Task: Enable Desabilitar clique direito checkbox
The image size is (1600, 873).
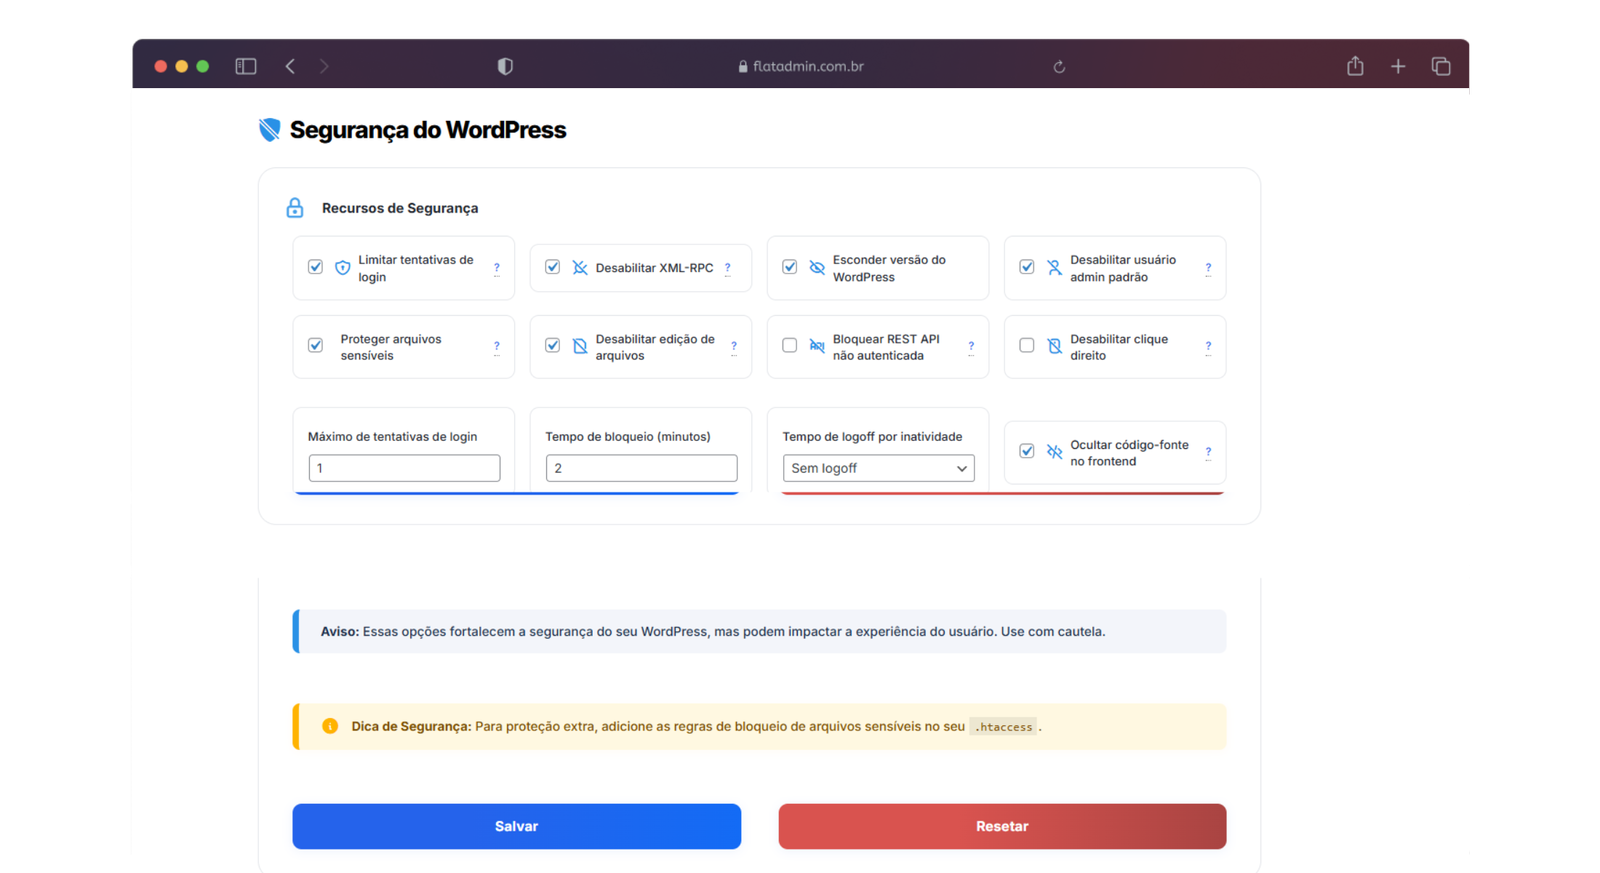Action: (1026, 345)
